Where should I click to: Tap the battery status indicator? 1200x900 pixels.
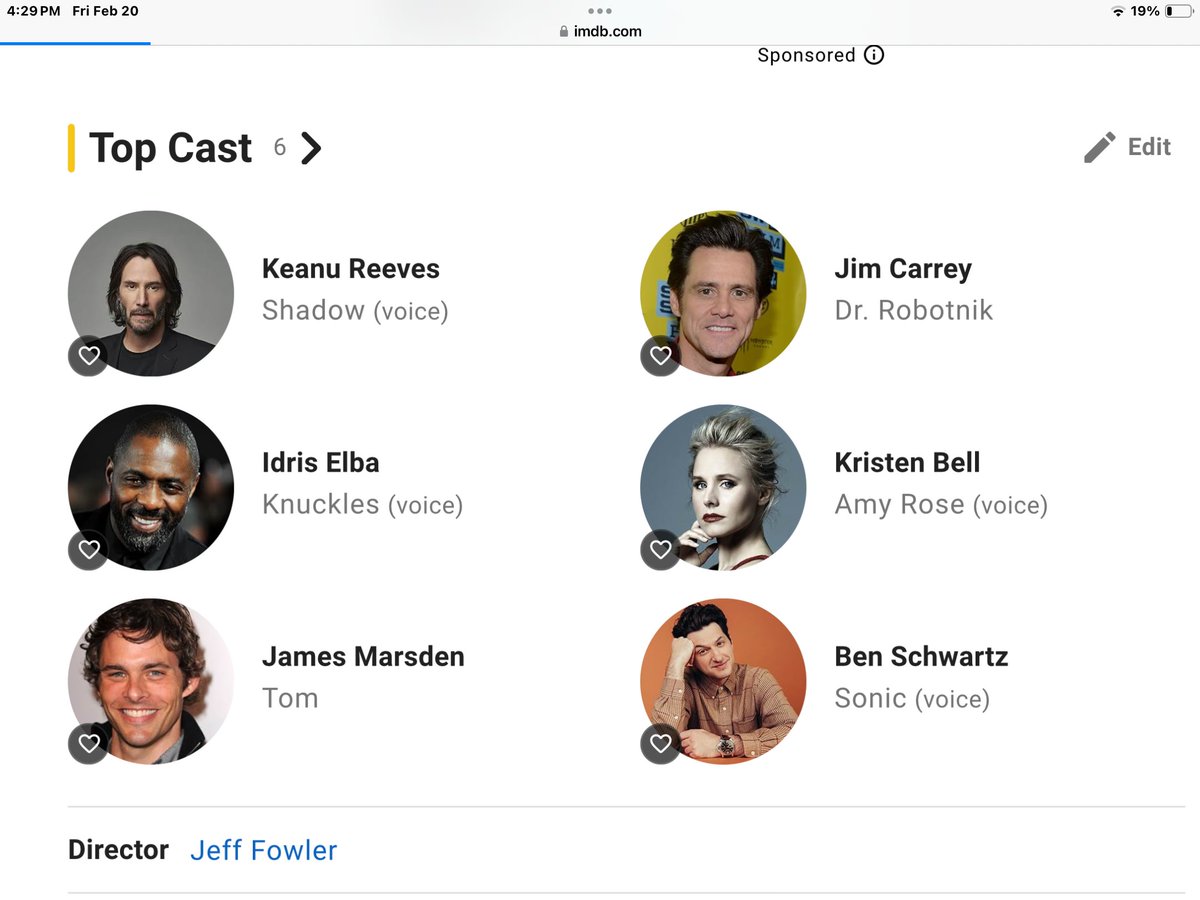click(x=1180, y=11)
